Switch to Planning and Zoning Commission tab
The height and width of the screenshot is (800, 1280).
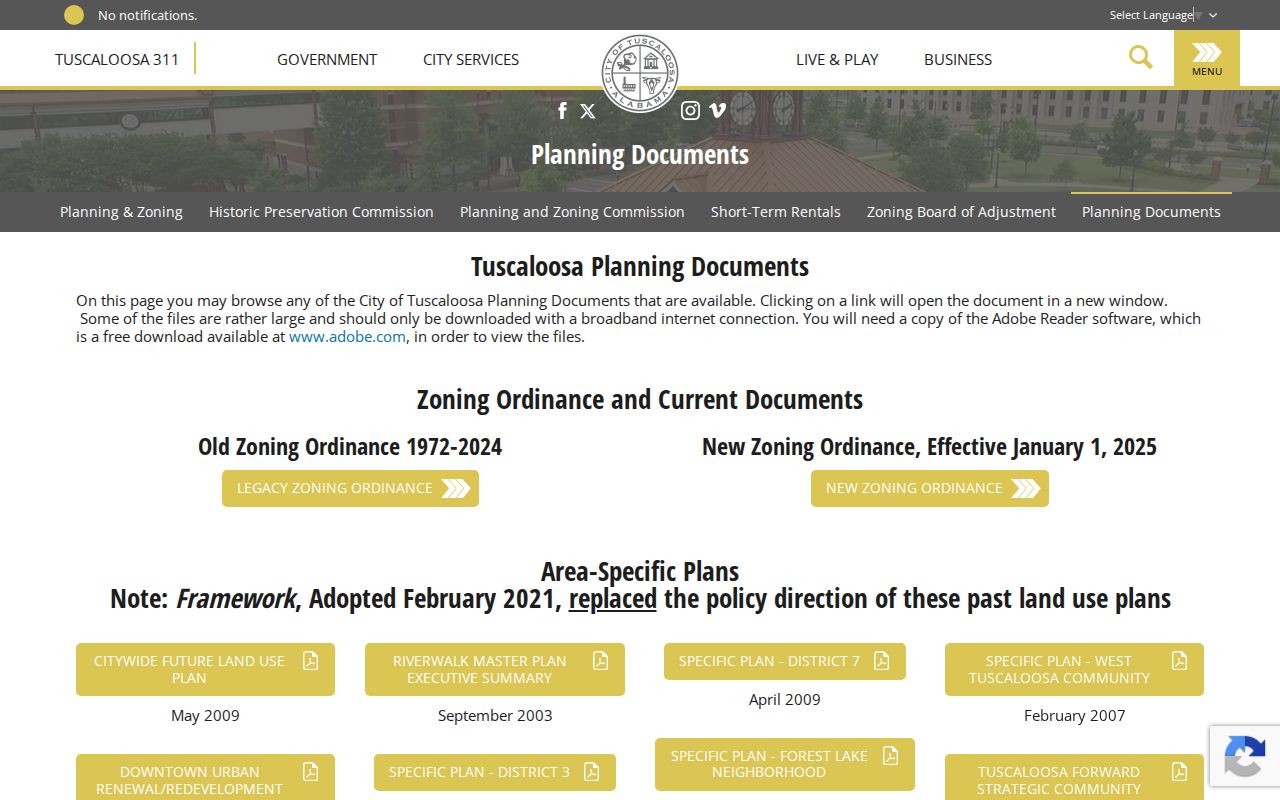pyautogui.click(x=572, y=212)
